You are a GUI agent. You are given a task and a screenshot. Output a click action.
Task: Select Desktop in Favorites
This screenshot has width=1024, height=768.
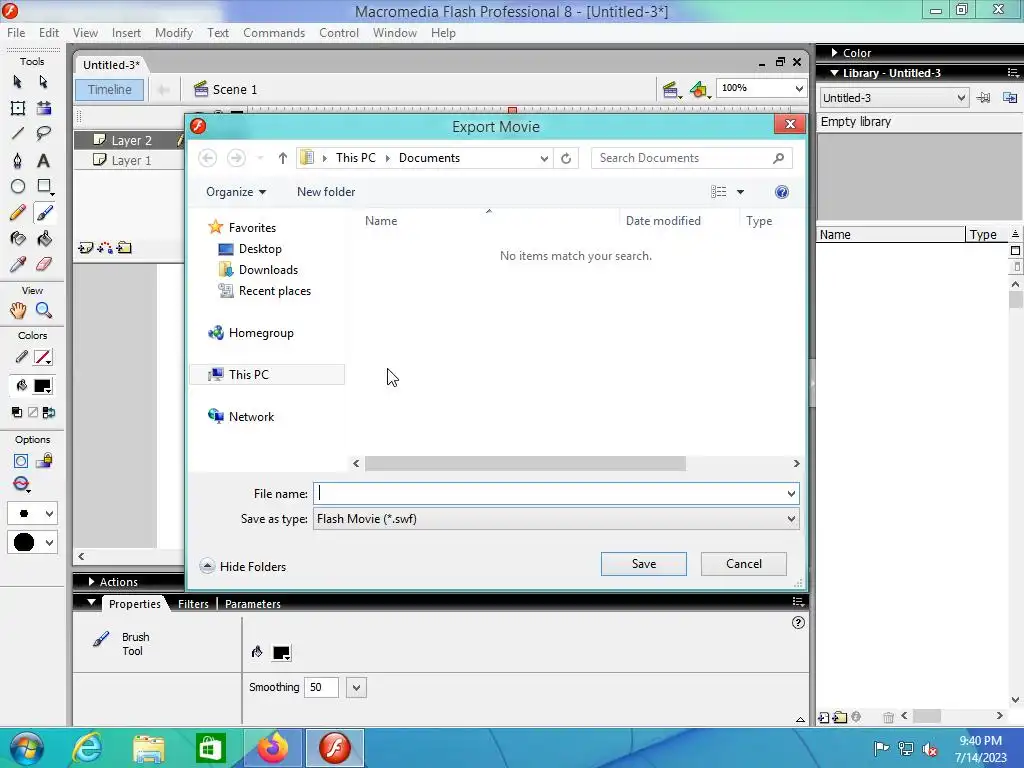(259, 249)
